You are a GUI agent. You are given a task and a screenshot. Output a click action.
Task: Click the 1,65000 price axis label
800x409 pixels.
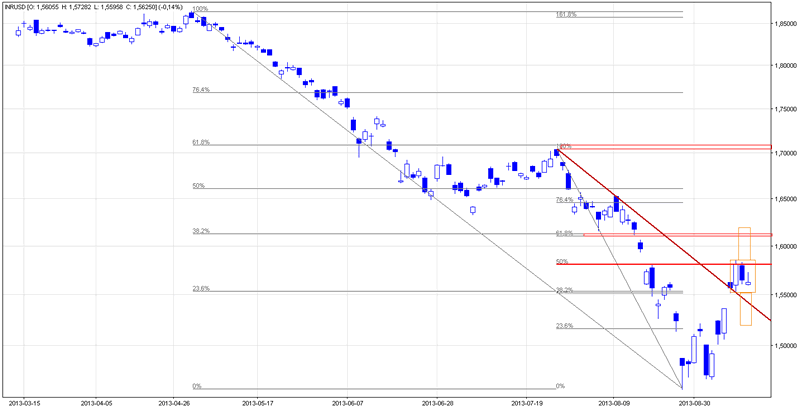pyautogui.click(x=785, y=198)
